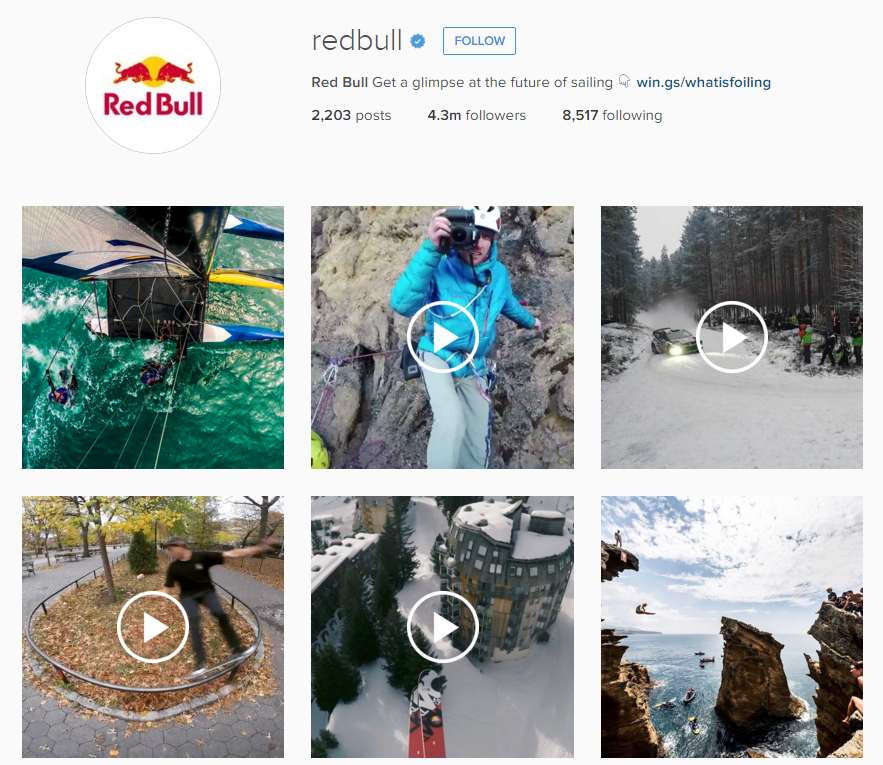Open the Red Bull profile picture

tap(153, 86)
